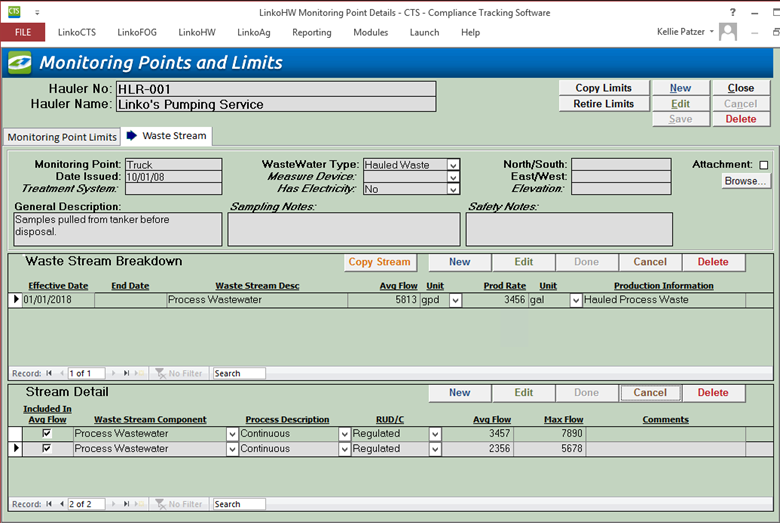780x523 pixels.
Task: Click the CTS application icon in title bar
Action: coord(14,11)
